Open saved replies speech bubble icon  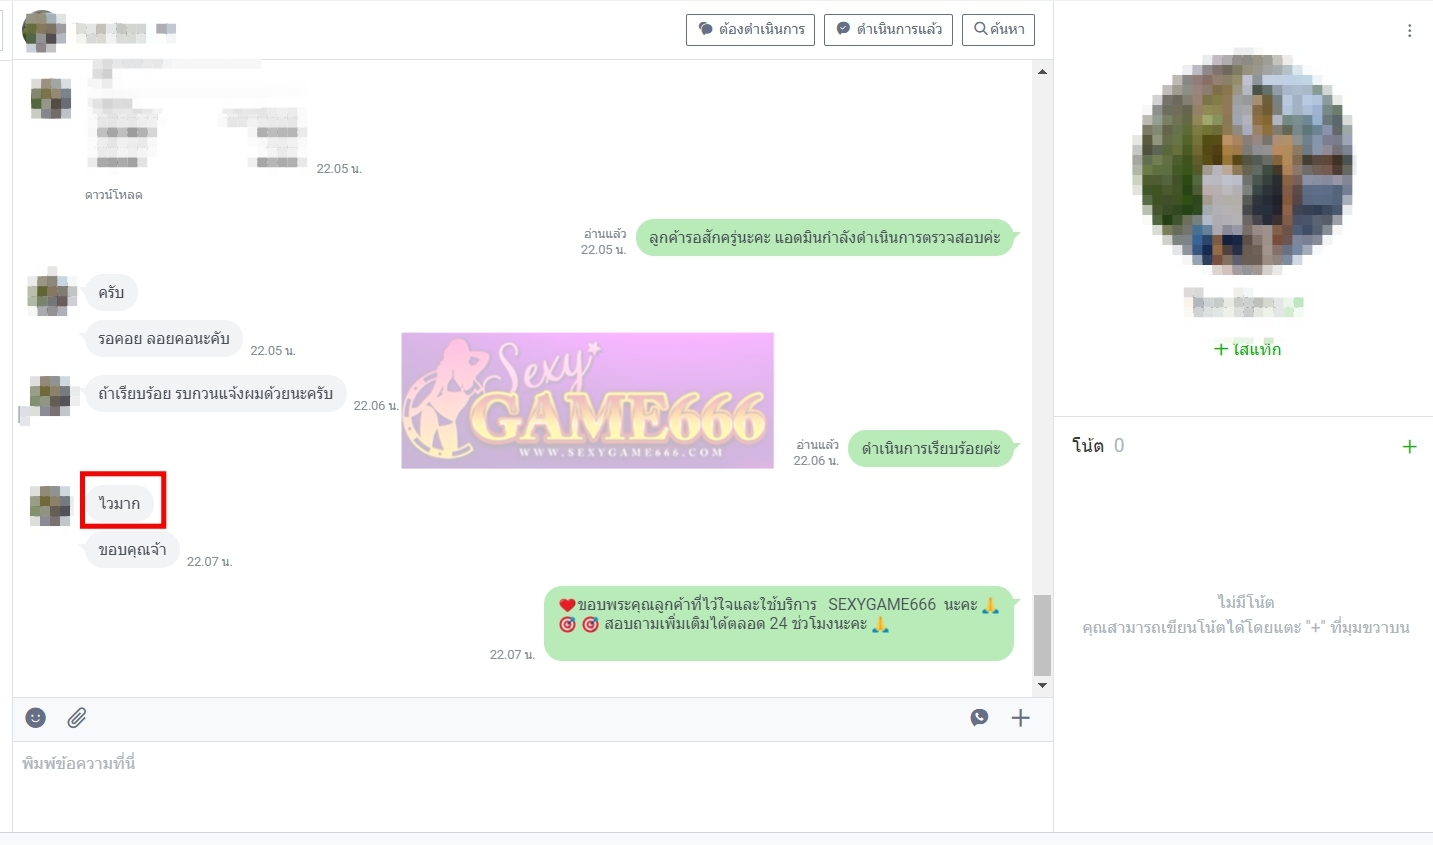coord(979,718)
